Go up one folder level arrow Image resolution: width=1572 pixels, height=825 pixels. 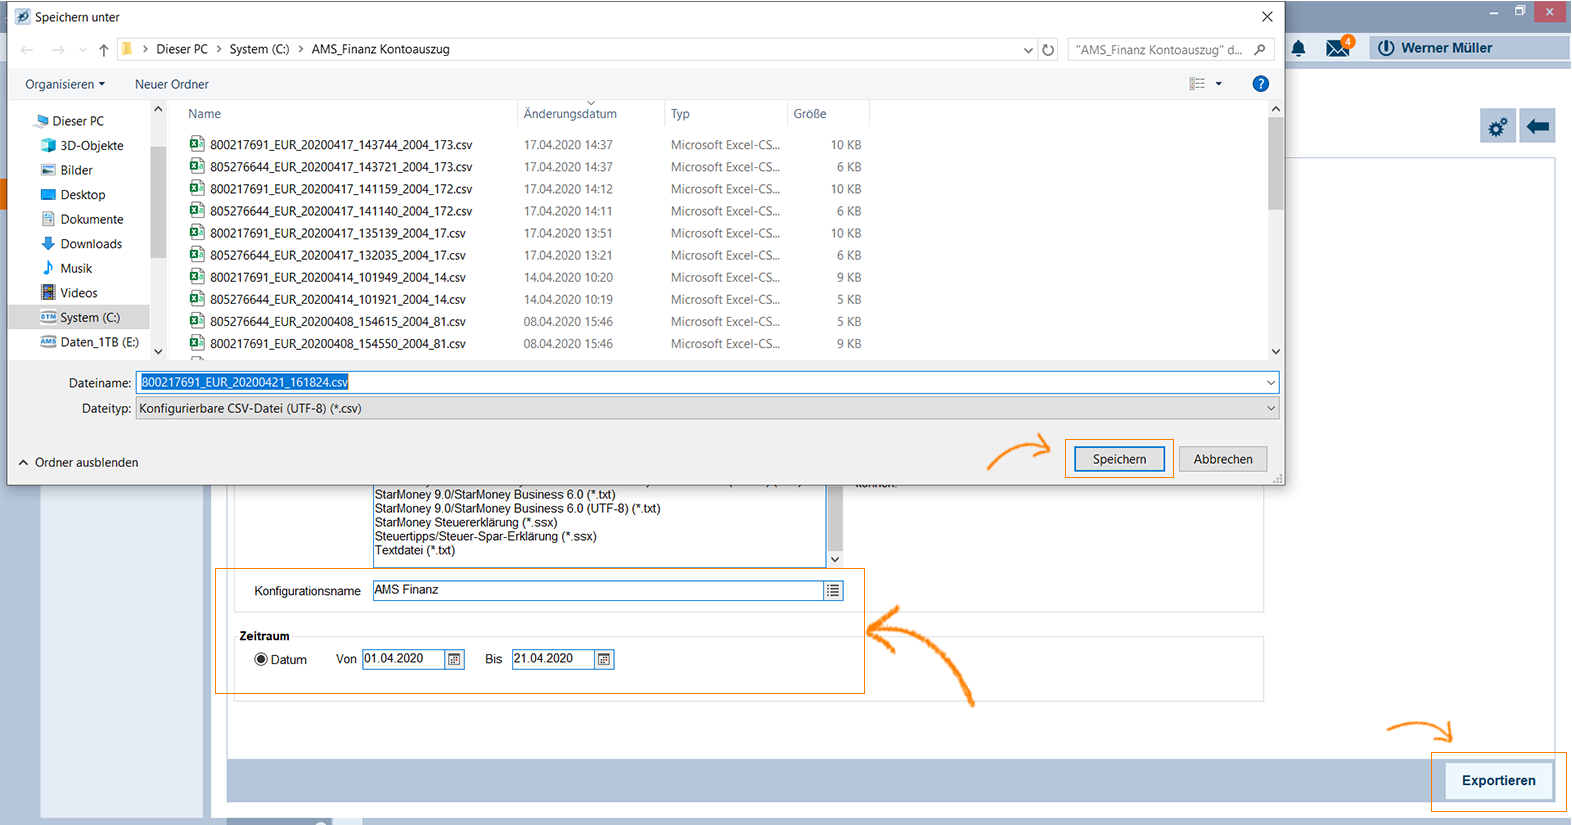[x=104, y=50]
